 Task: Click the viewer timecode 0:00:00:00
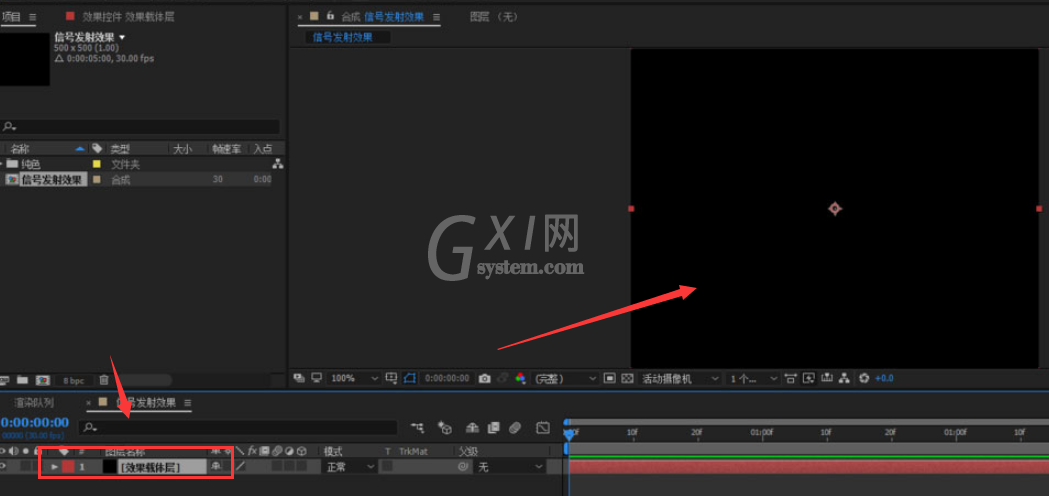tap(447, 379)
